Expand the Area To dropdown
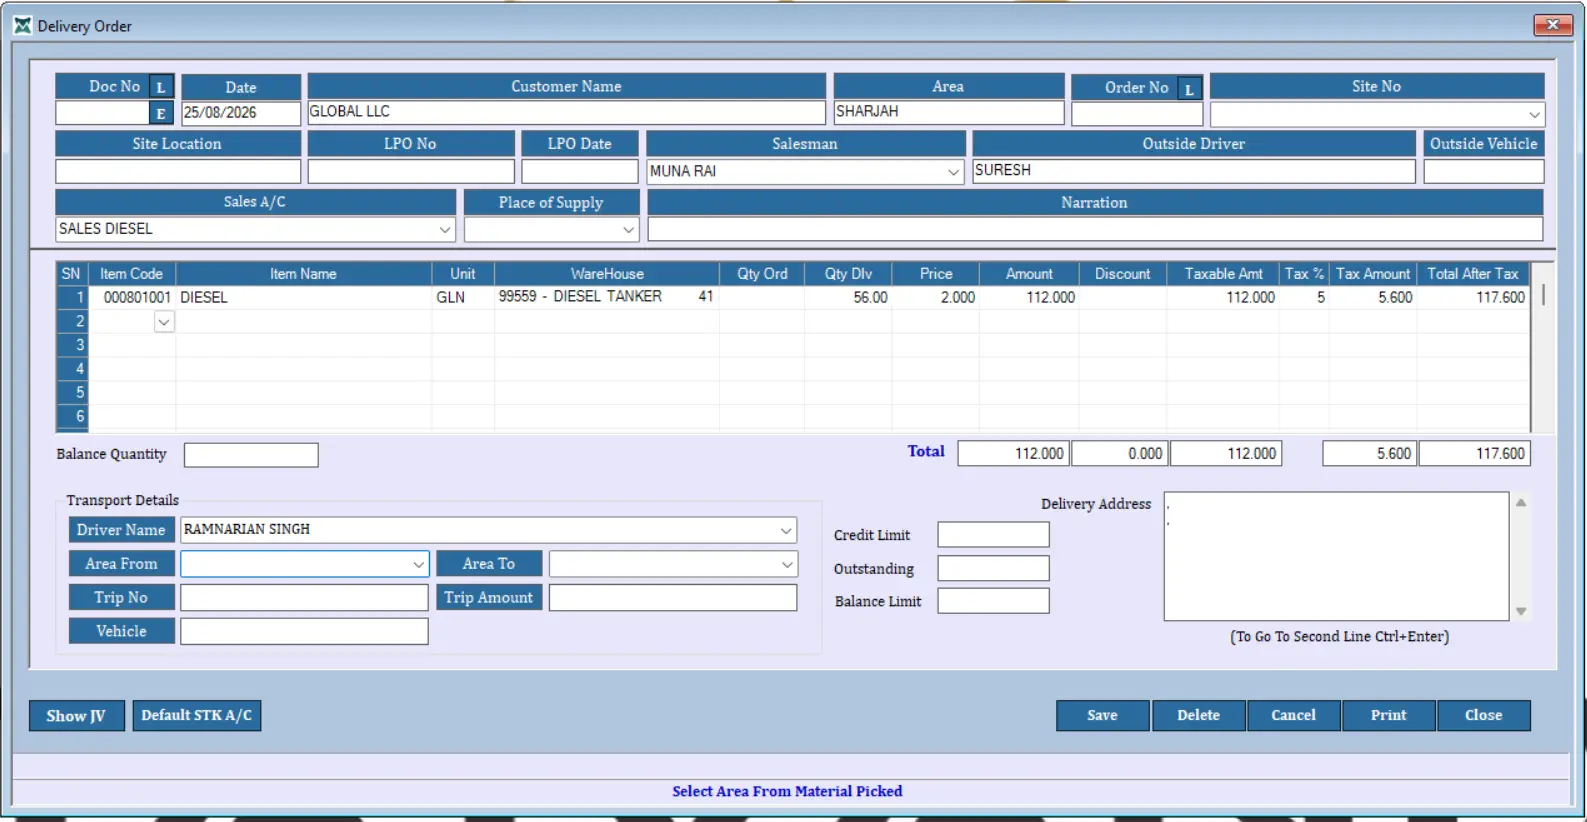1587x822 pixels. [787, 564]
